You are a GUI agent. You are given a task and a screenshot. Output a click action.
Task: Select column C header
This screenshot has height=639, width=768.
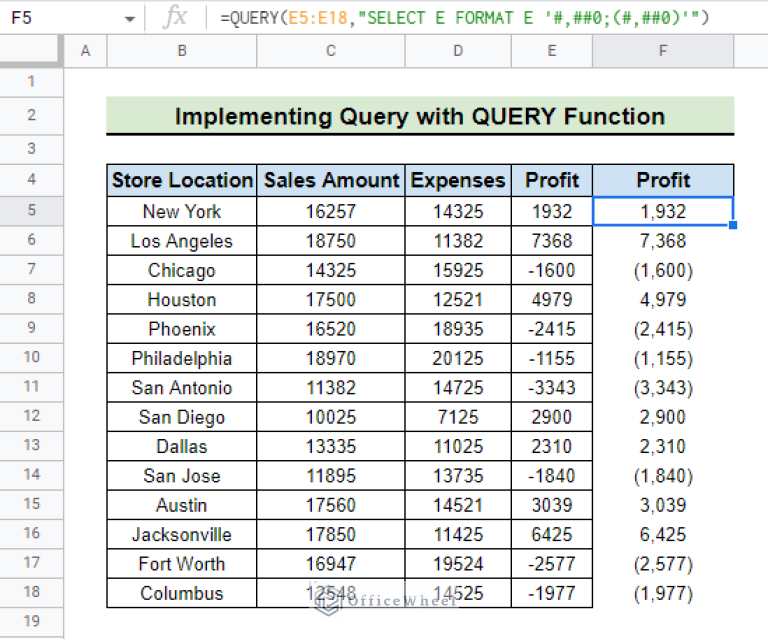(331, 51)
